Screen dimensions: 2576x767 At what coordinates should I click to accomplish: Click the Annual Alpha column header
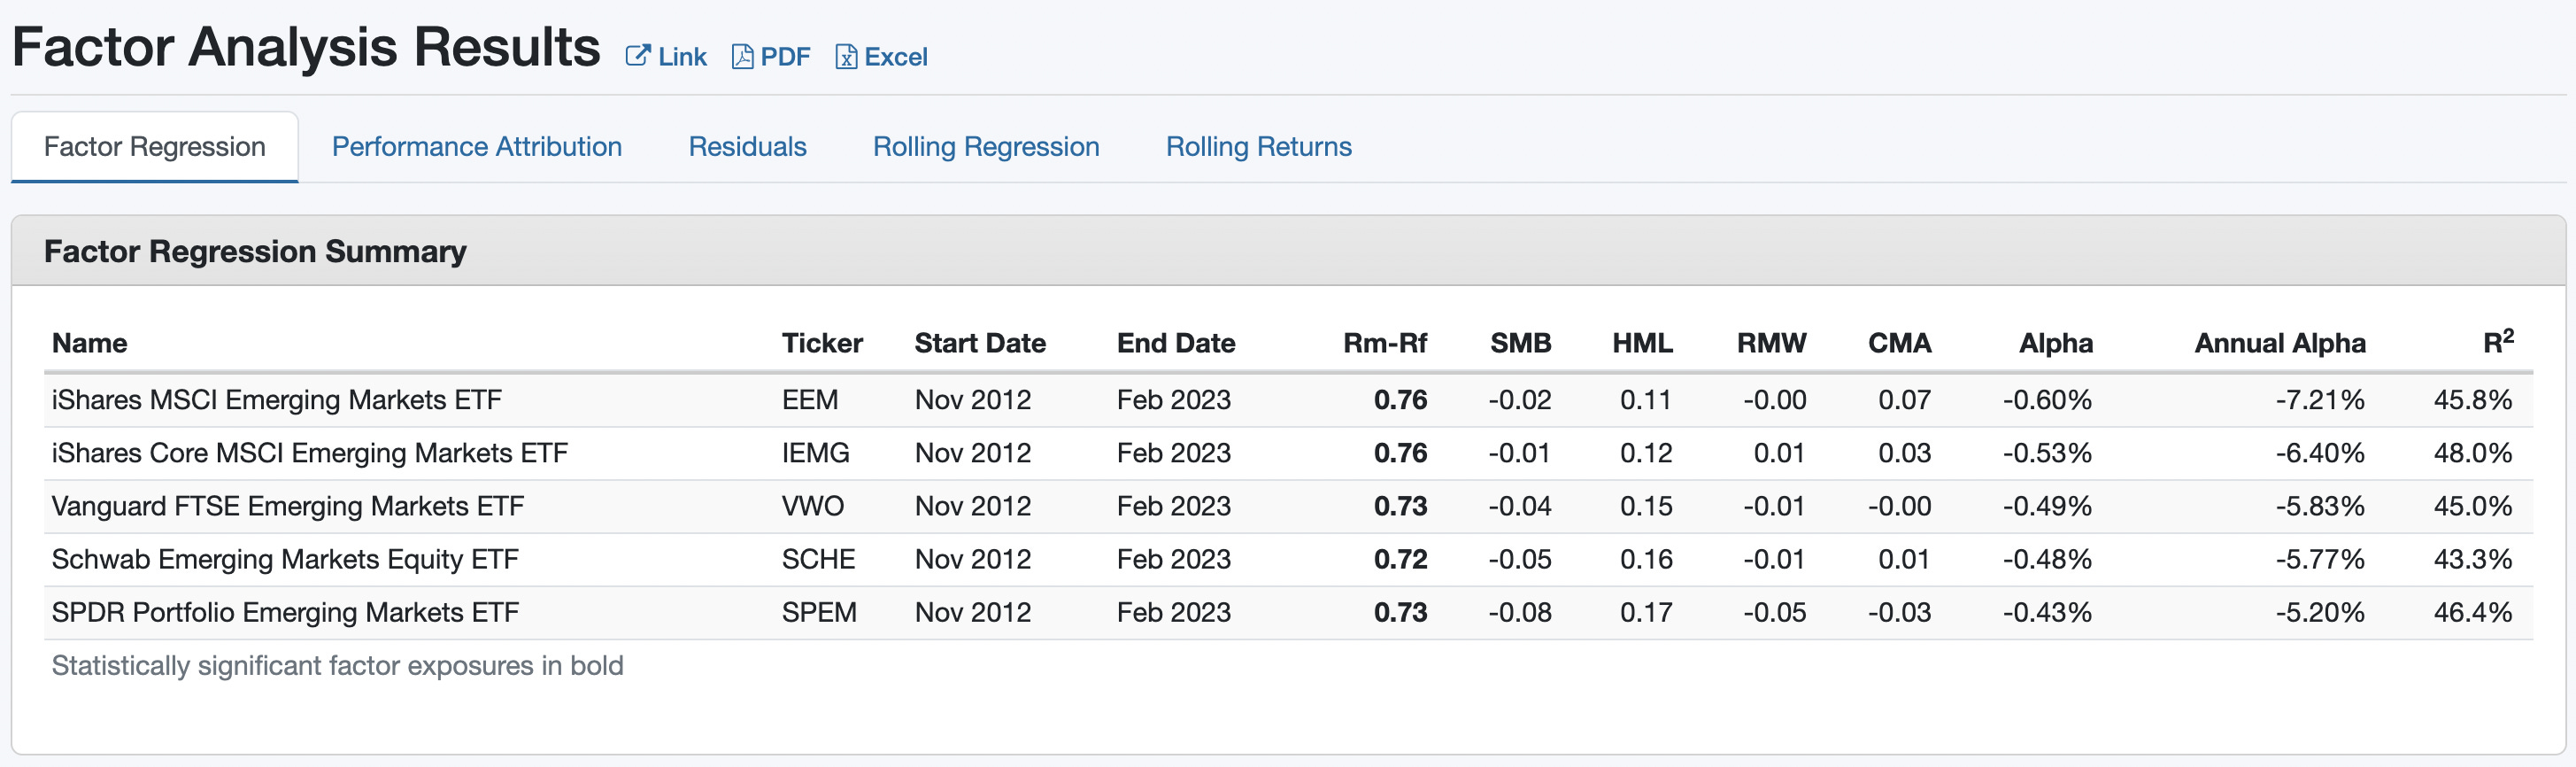(2280, 343)
